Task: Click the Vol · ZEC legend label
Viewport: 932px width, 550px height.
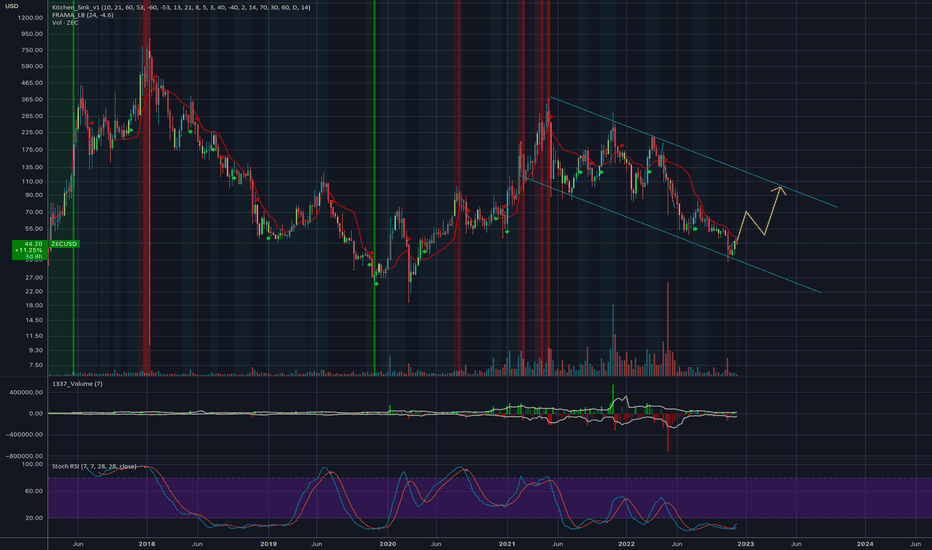Action: tap(65, 23)
